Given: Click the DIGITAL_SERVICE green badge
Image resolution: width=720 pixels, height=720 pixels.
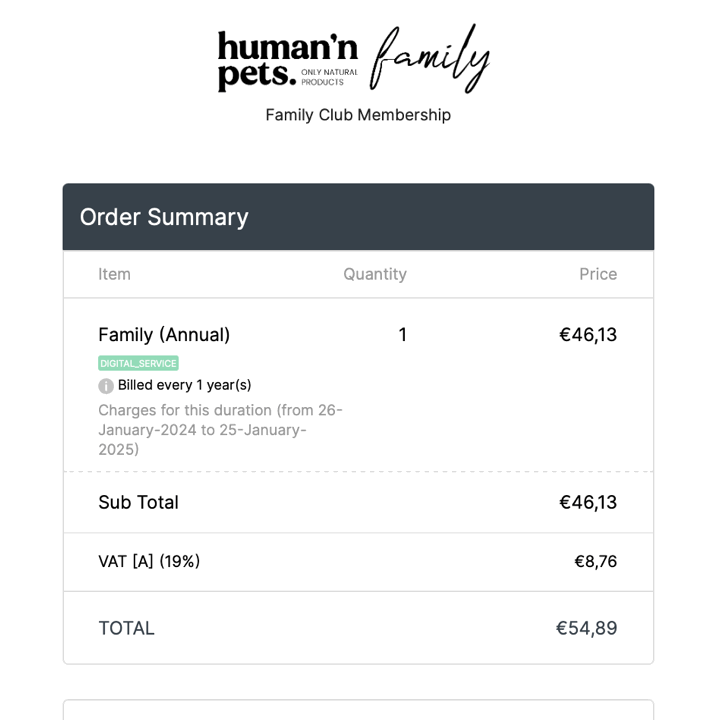Looking at the screenshot, I should point(138,363).
